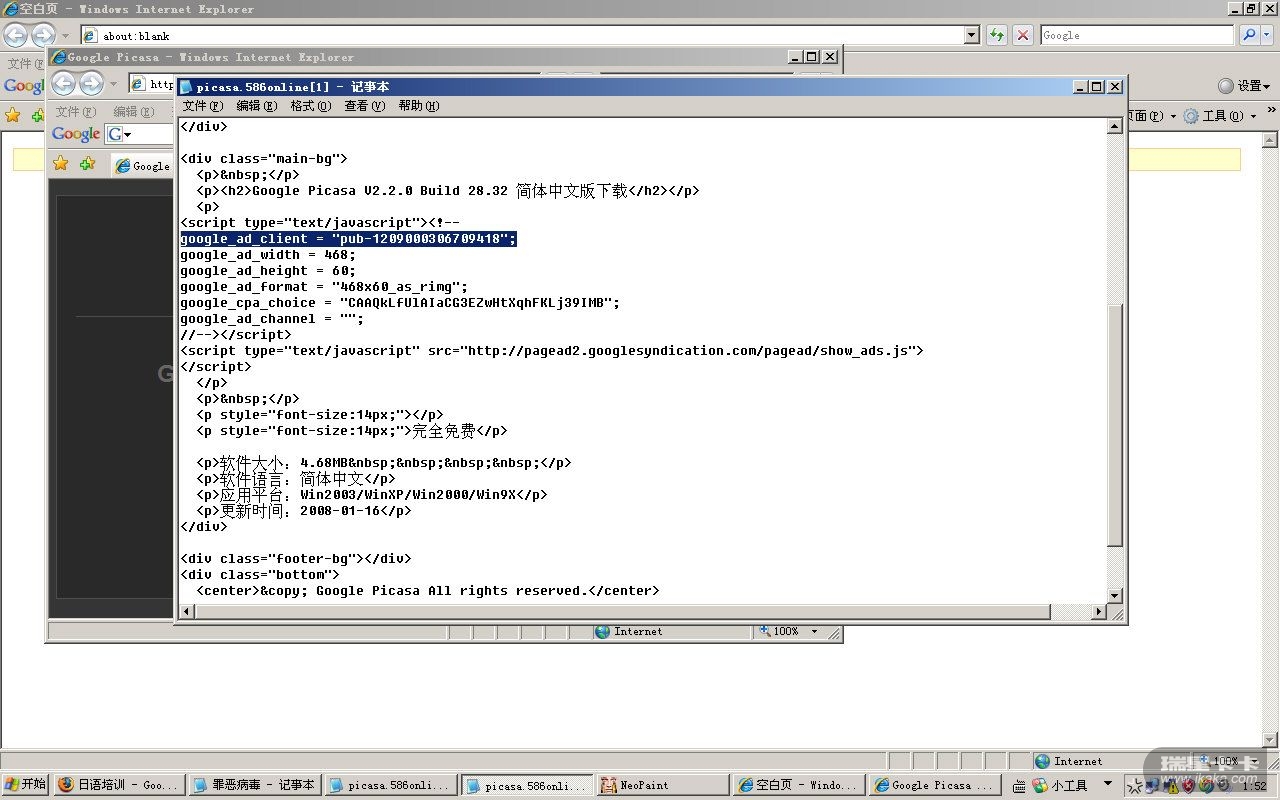
Task: Open the 格式 menu in Notepad
Action: pyautogui.click(x=311, y=106)
